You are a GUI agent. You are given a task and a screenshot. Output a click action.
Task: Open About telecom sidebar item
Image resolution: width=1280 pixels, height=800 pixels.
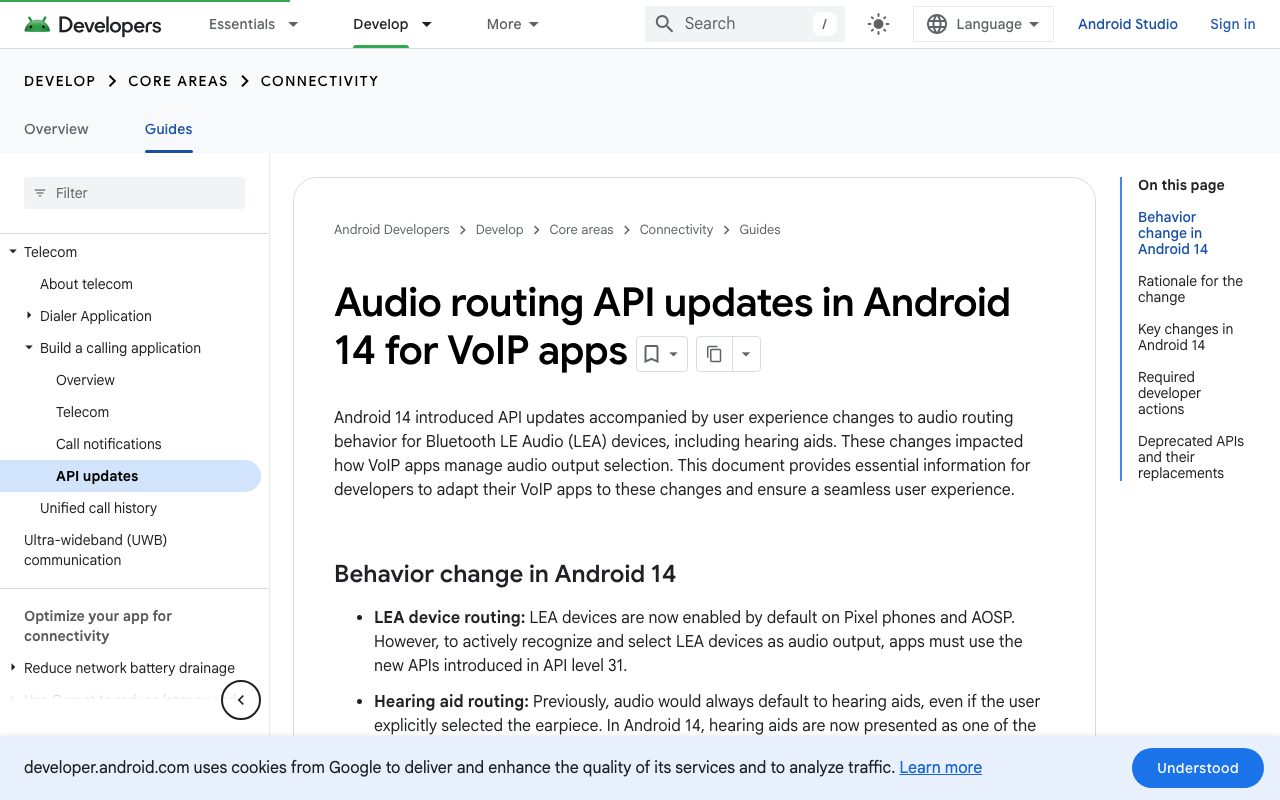pyautogui.click(x=86, y=284)
